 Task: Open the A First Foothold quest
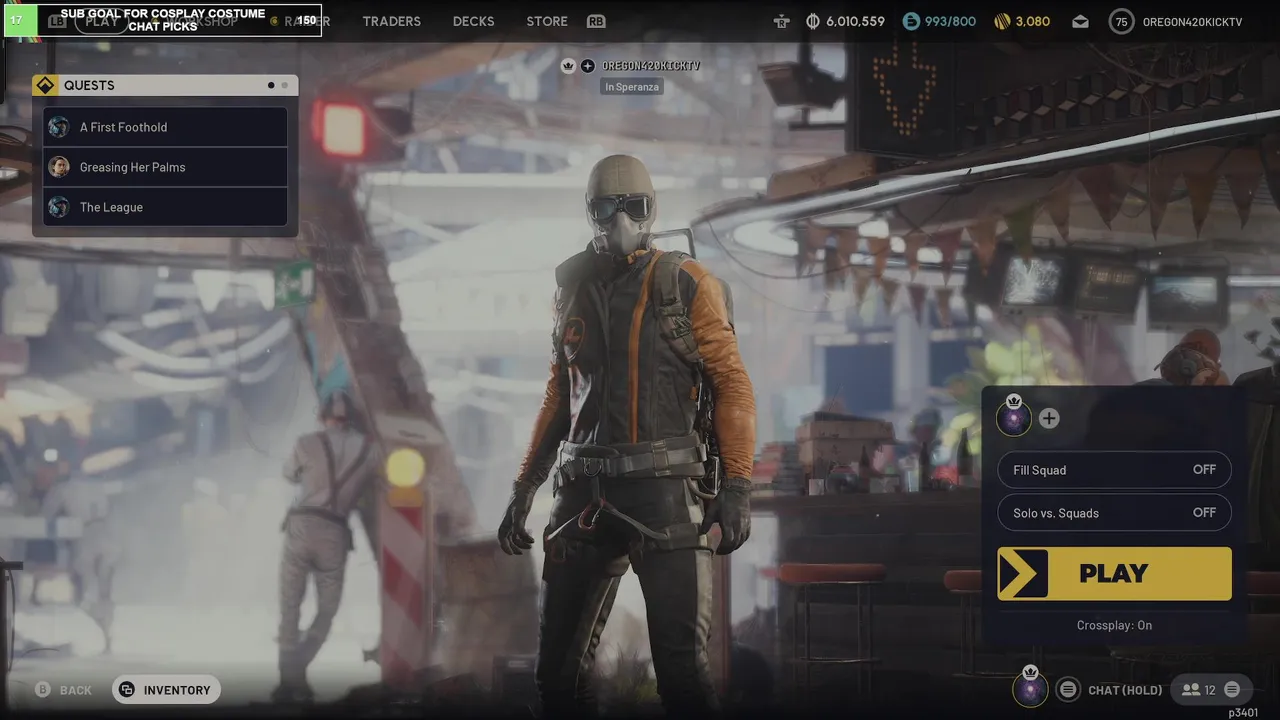tap(165, 127)
